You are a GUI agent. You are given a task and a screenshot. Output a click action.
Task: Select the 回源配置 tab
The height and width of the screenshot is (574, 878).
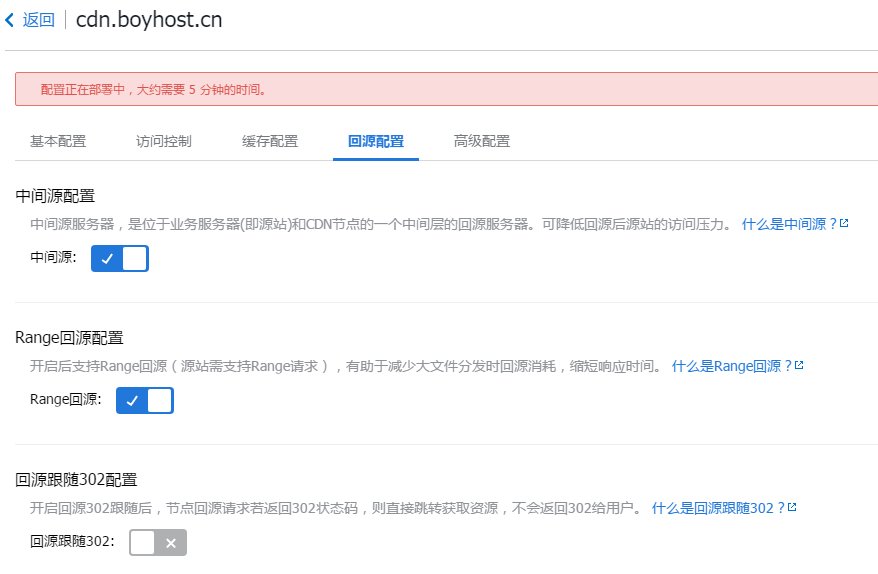376,141
